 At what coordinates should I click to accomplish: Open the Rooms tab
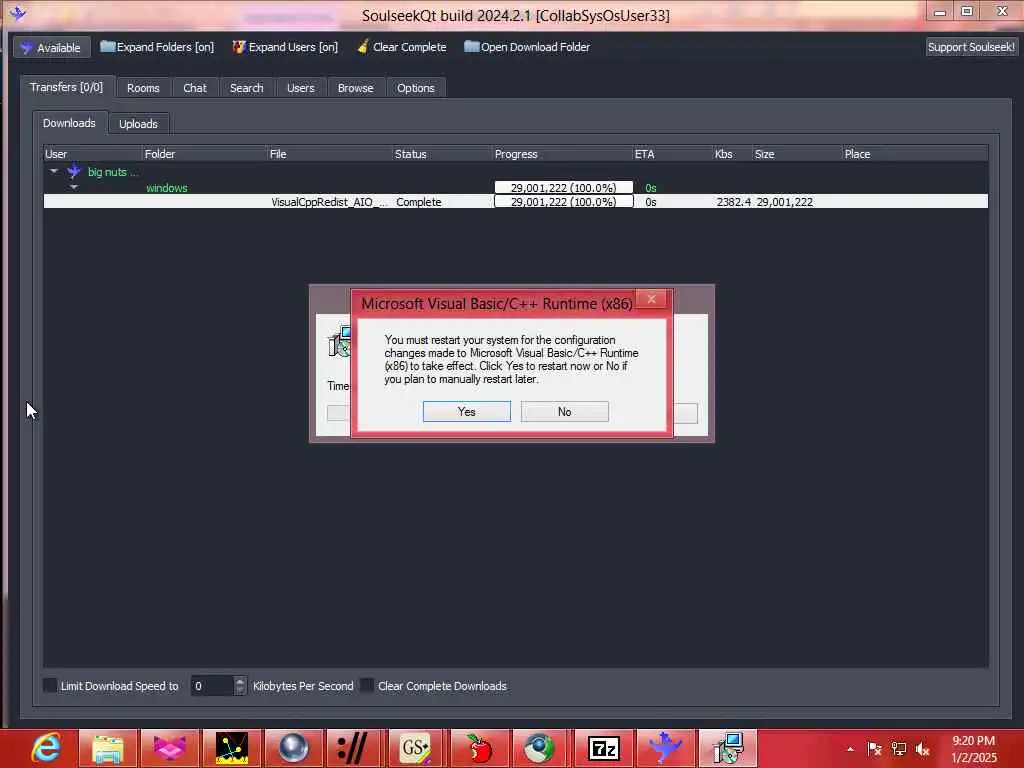pyautogui.click(x=143, y=88)
